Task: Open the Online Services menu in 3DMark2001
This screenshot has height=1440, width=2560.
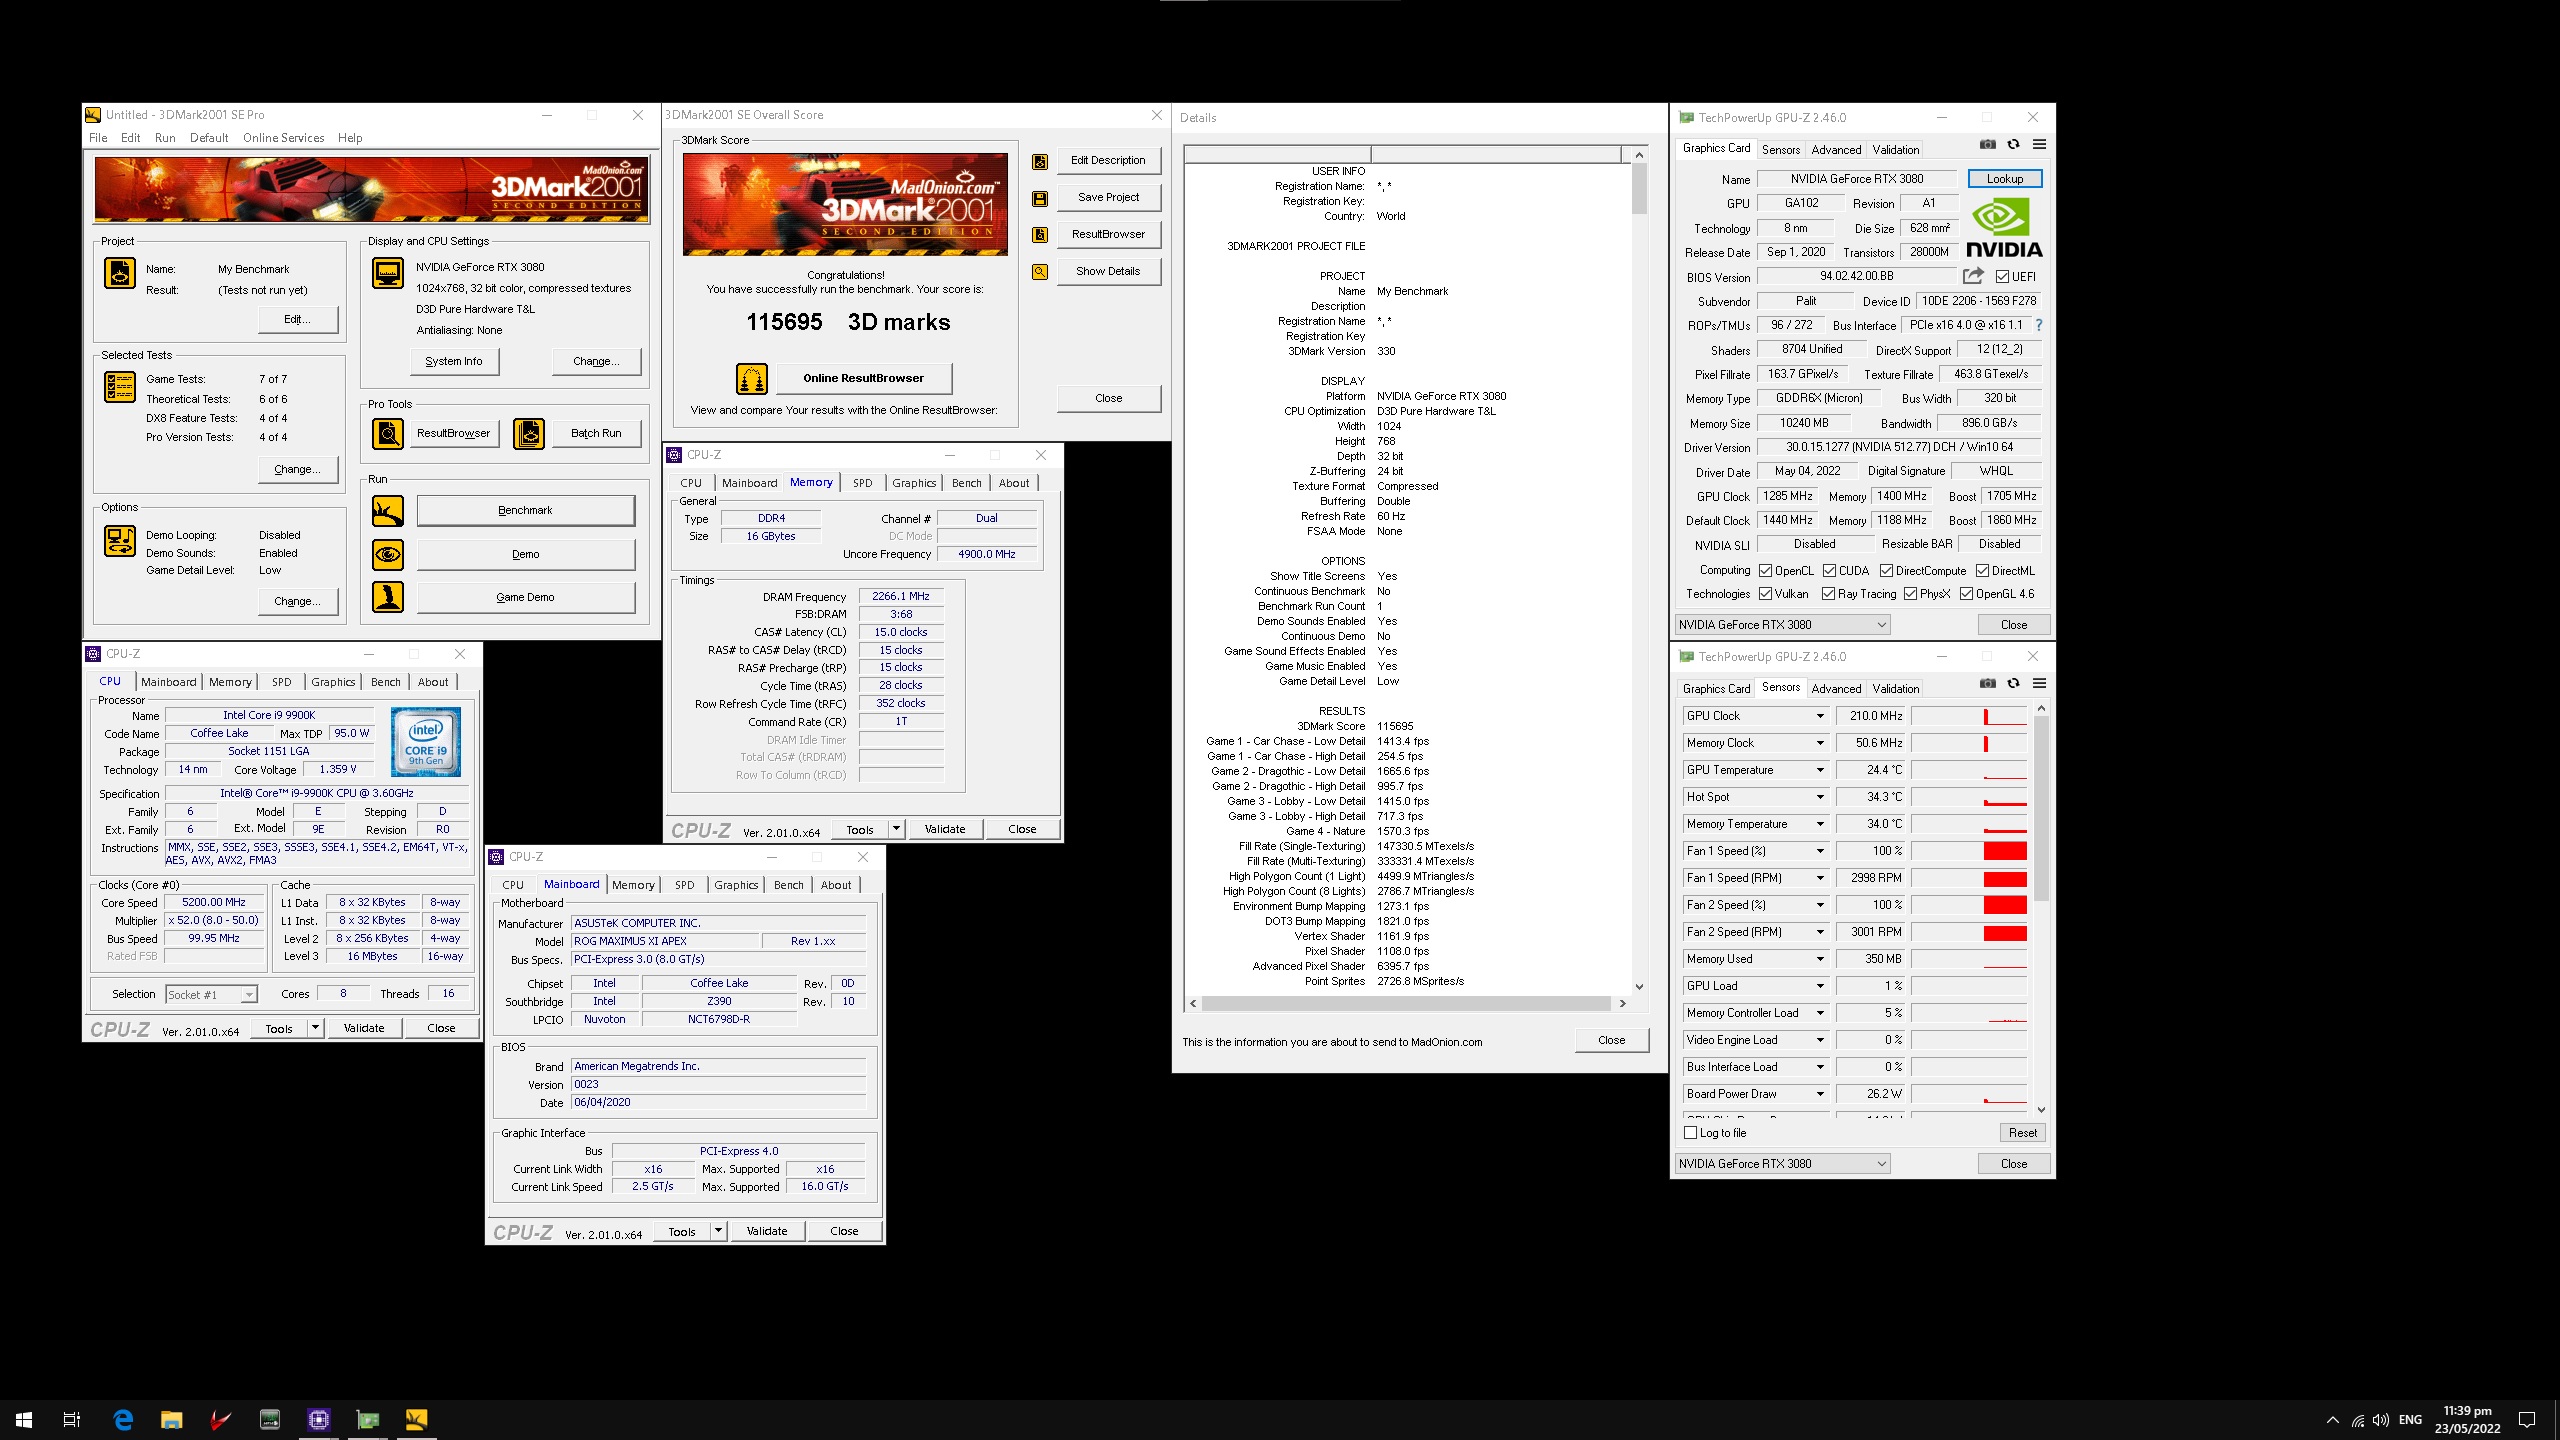Action: [283, 138]
